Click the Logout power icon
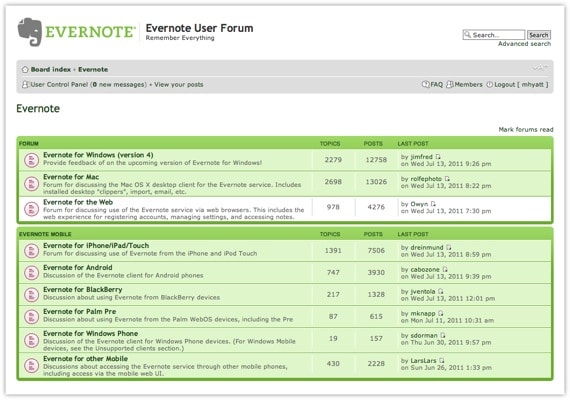 (x=490, y=84)
